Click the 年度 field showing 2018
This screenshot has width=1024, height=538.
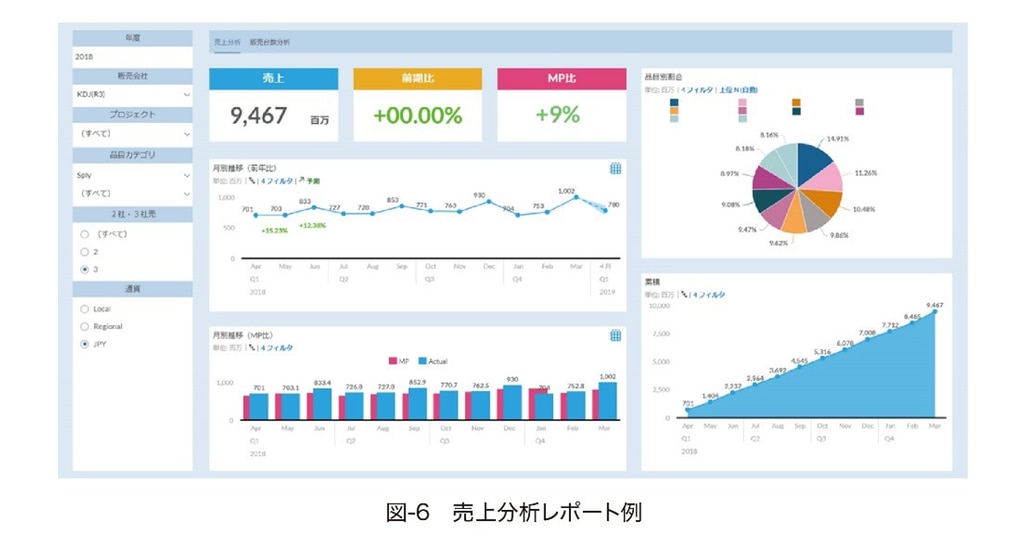(x=132, y=57)
